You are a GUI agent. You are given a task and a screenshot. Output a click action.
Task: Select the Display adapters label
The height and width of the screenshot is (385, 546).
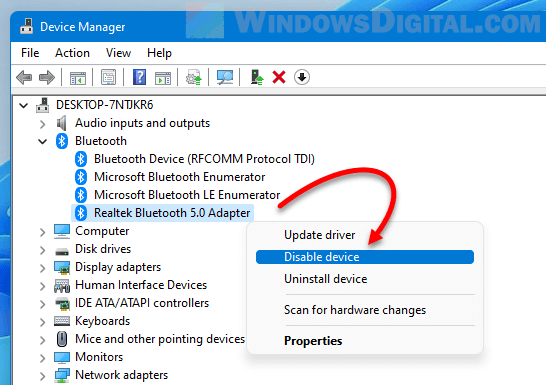(x=118, y=267)
